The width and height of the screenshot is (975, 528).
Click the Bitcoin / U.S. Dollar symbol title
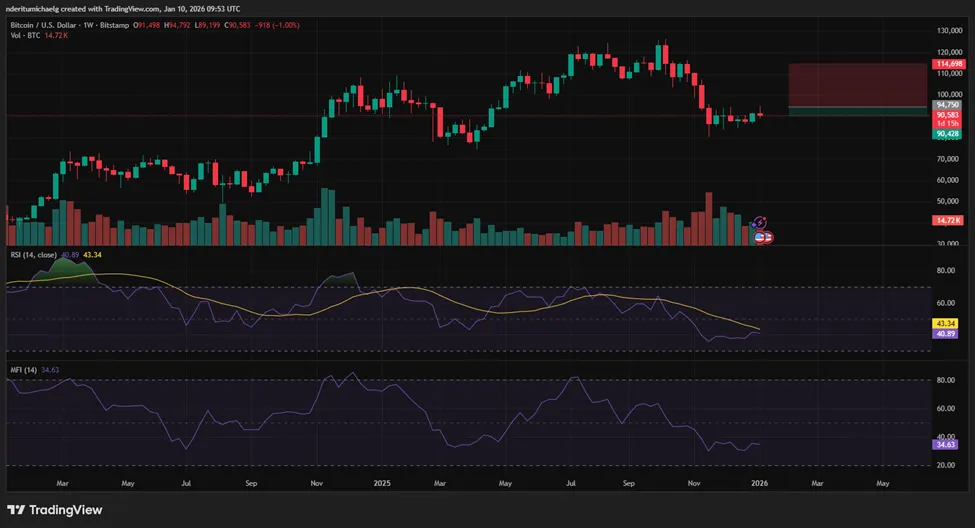point(43,25)
